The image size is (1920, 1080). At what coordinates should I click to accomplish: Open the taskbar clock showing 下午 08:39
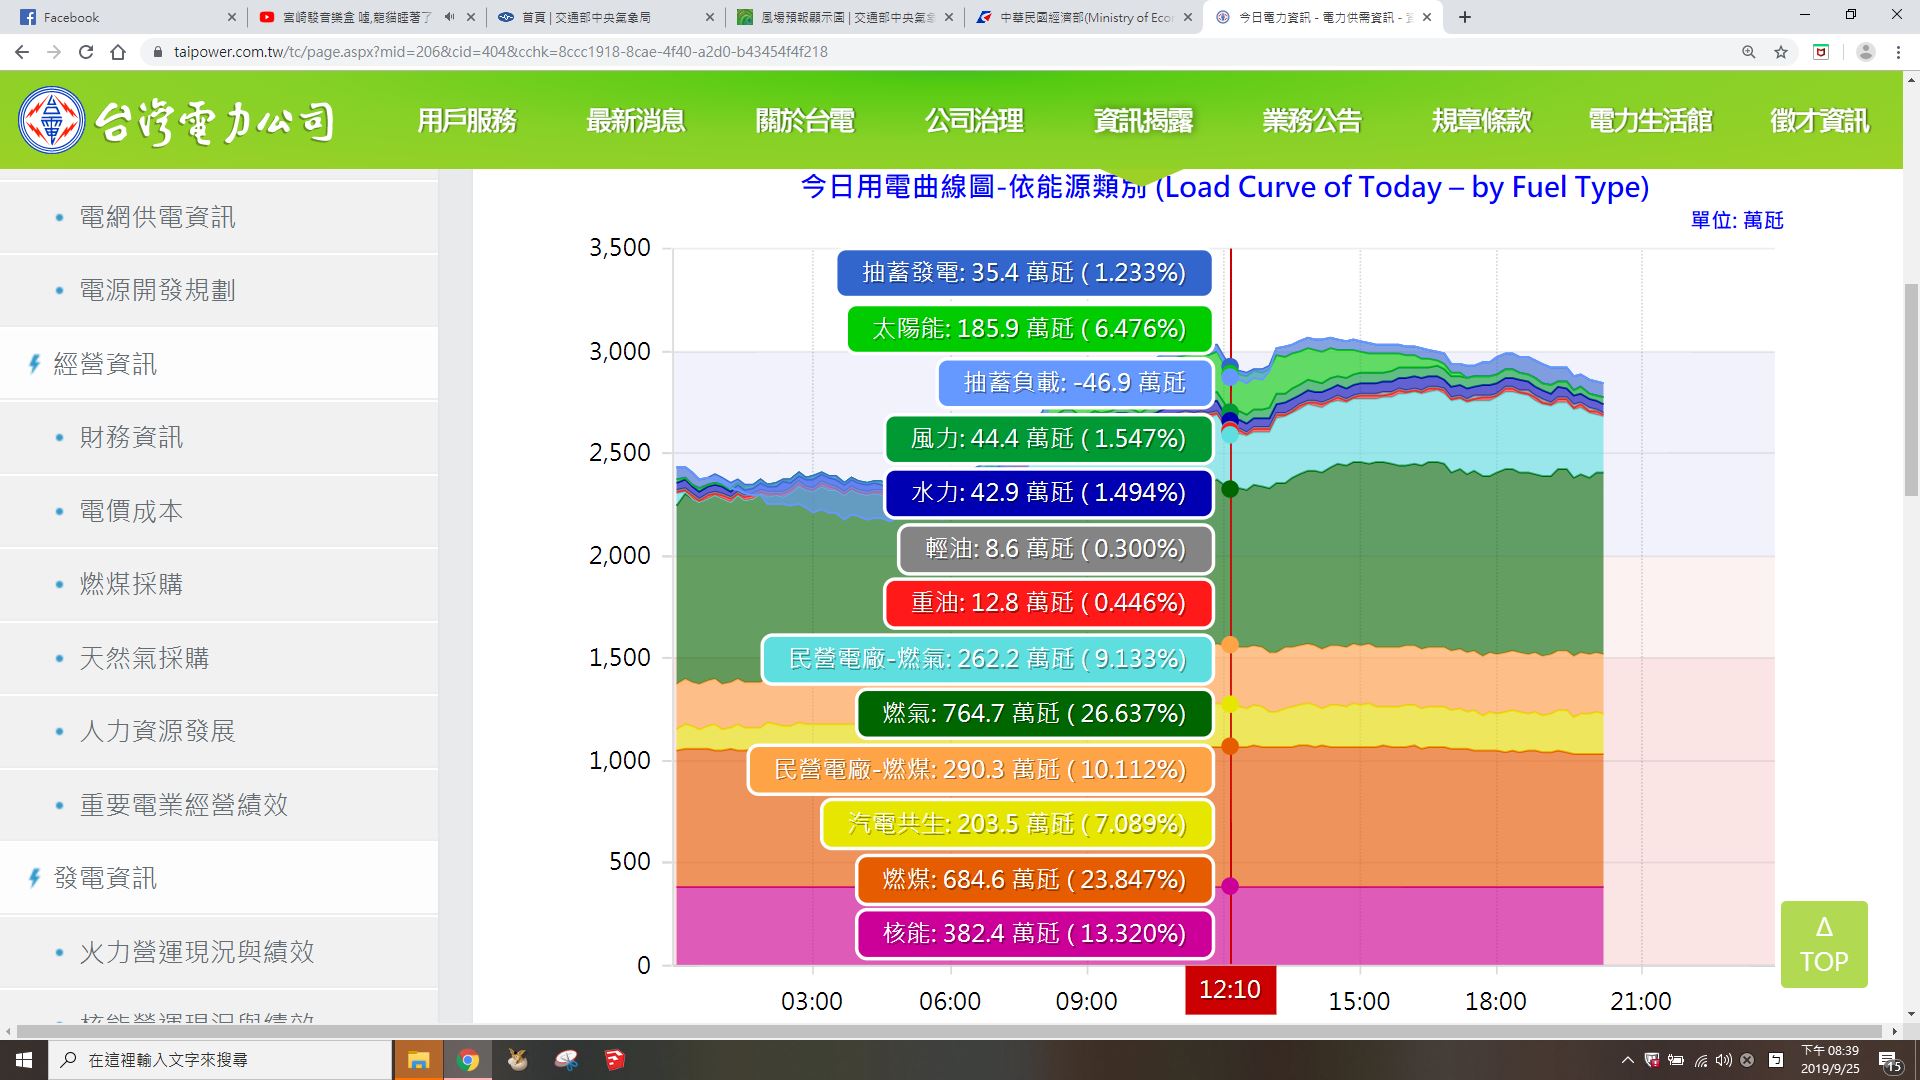coord(1830,1060)
